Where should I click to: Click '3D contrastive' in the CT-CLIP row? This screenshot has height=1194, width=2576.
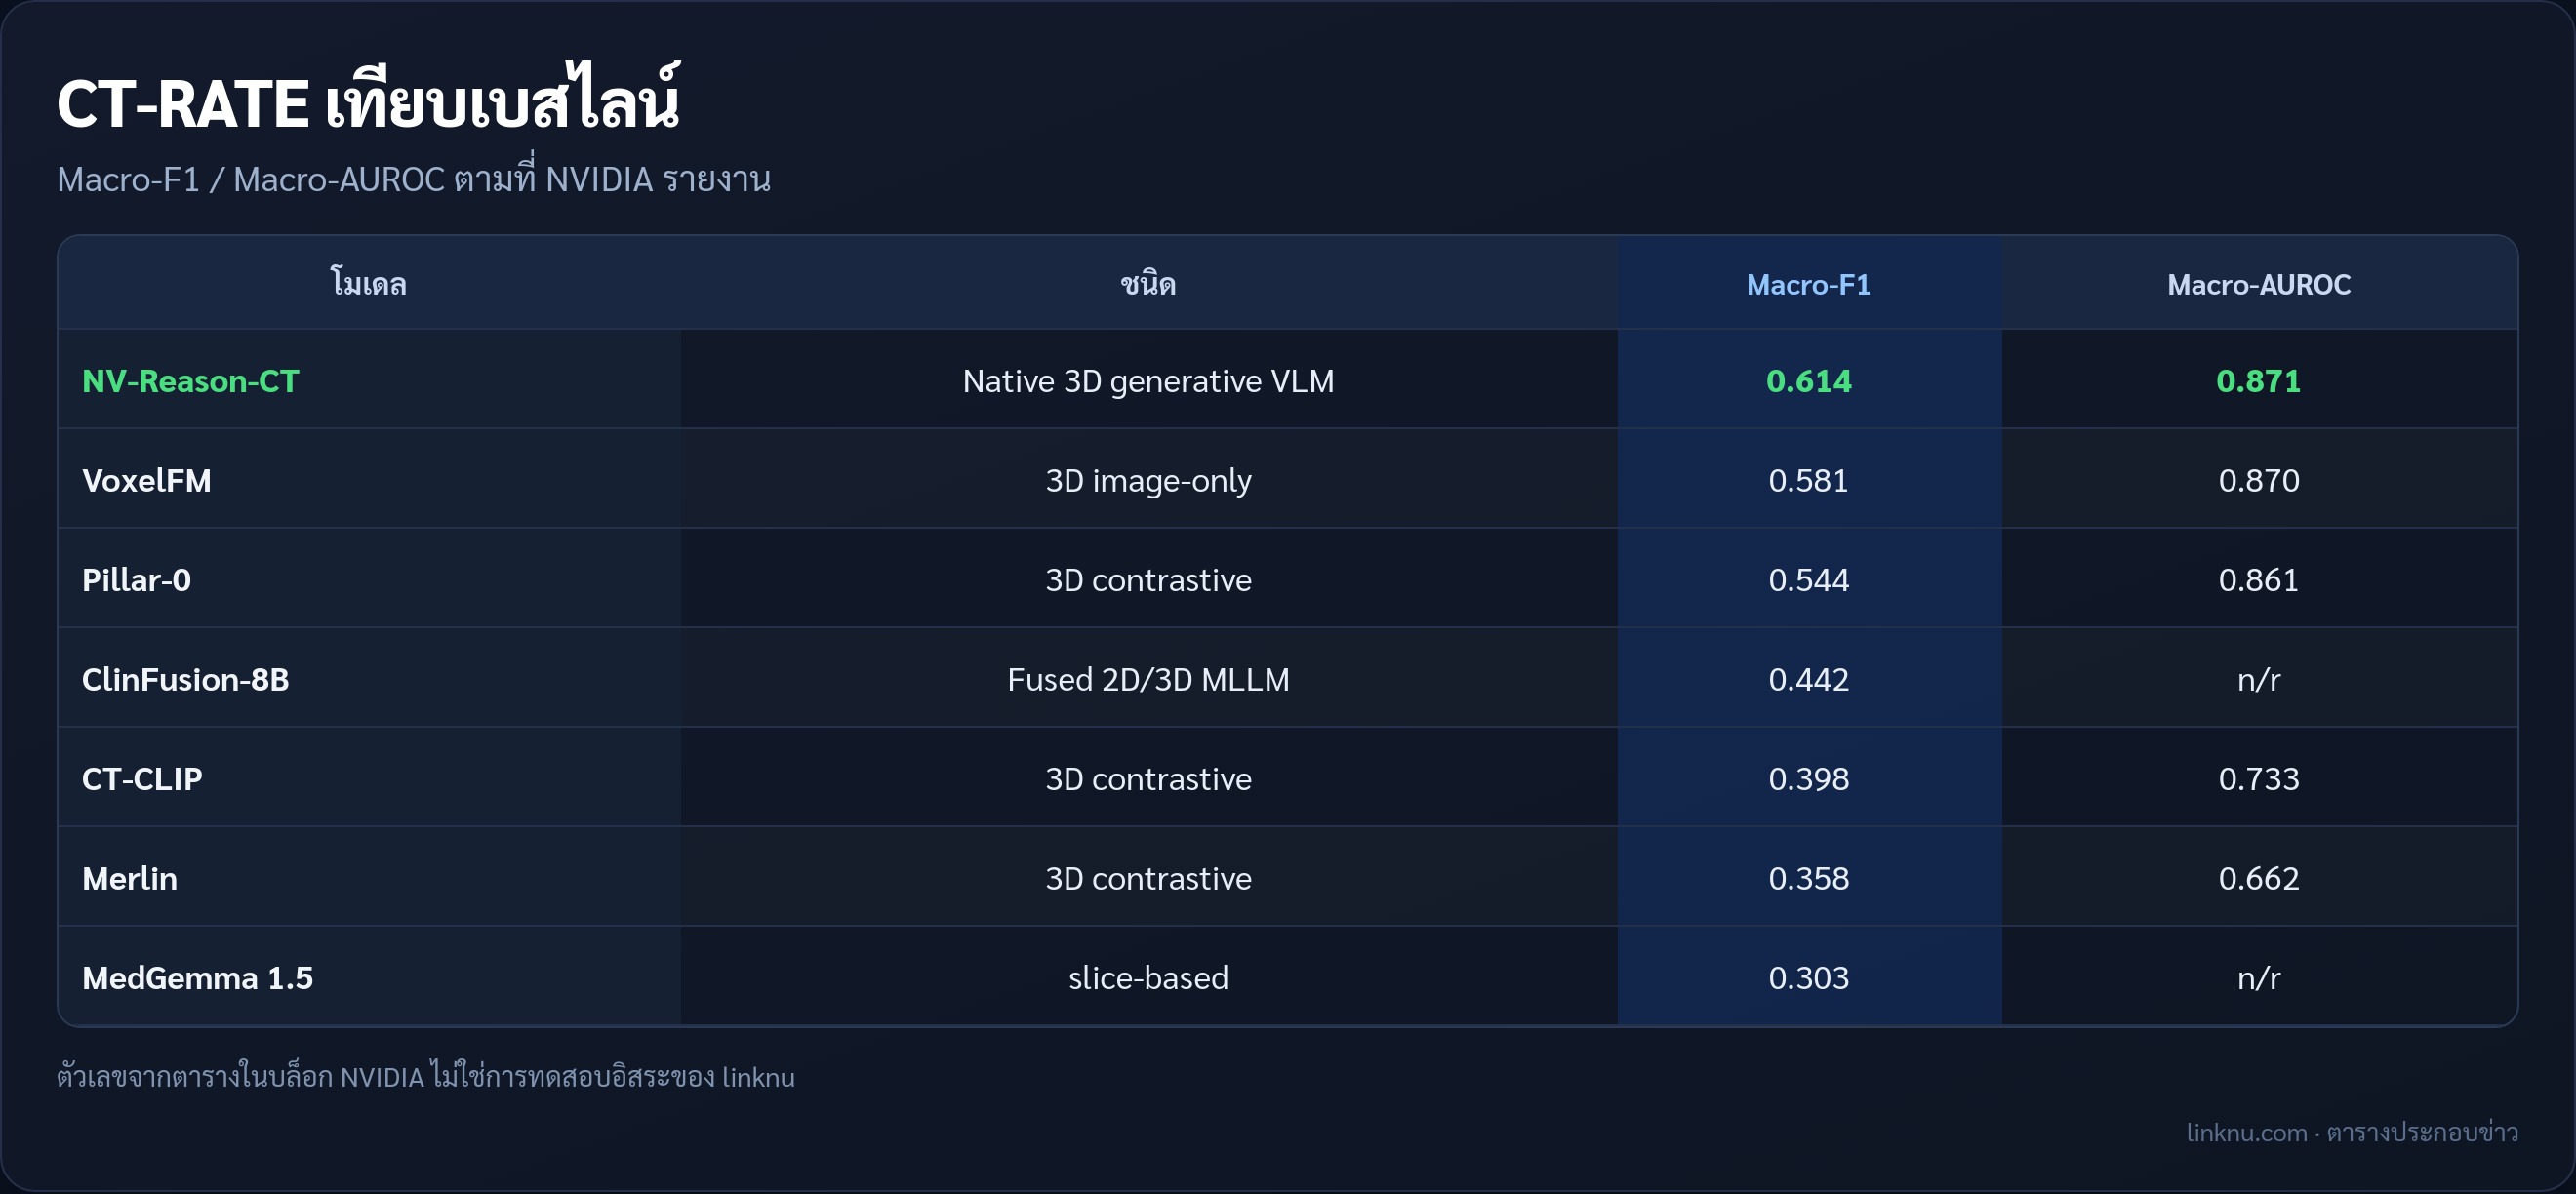[1148, 778]
